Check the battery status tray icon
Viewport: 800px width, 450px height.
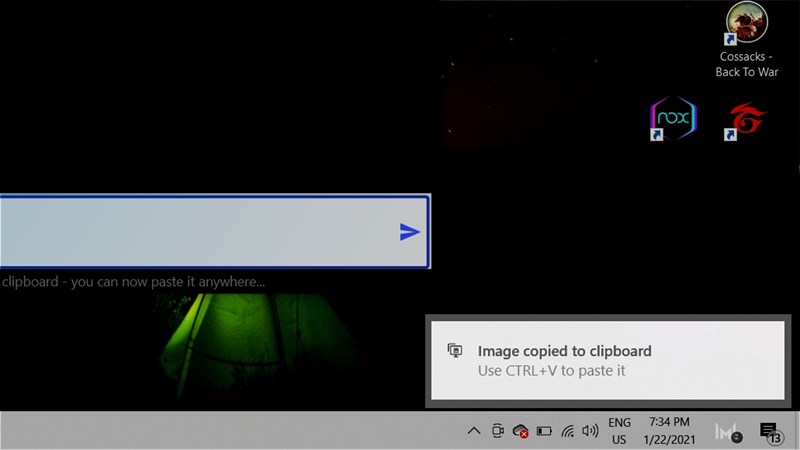(544, 431)
